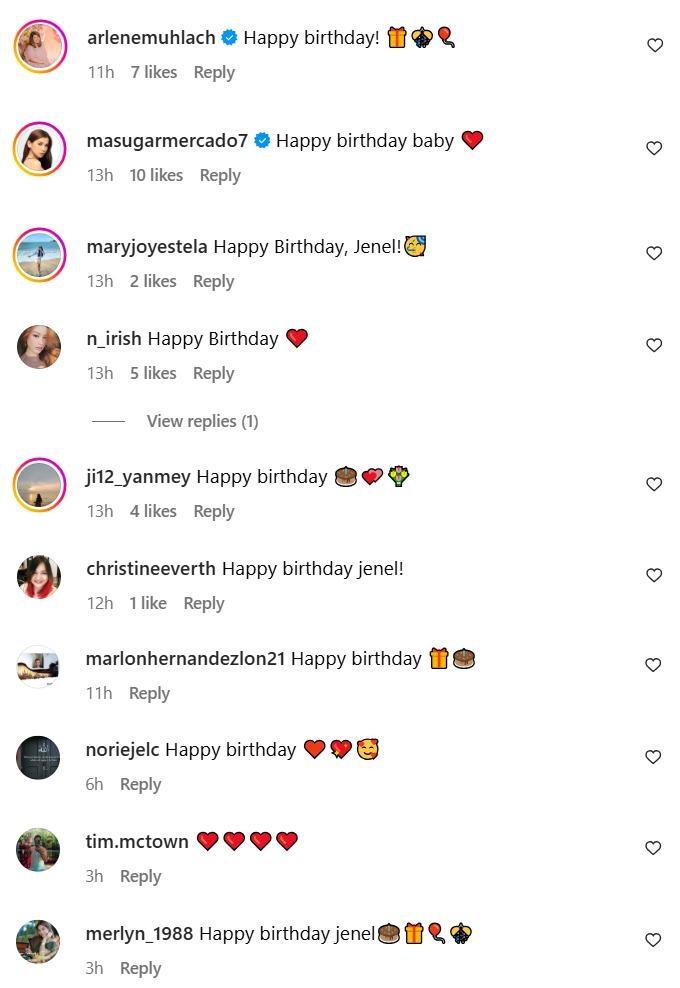680x988 pixels.
Task: View 5 likes on n_irish's comment
Action: point(153,373)
